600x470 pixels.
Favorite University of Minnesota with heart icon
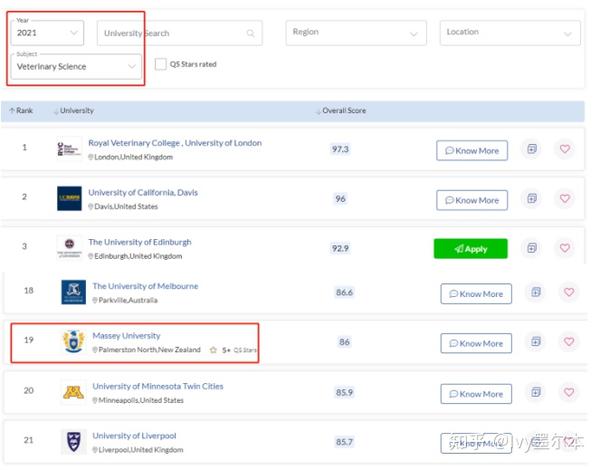pyautogui.click(x=569, y=392)
